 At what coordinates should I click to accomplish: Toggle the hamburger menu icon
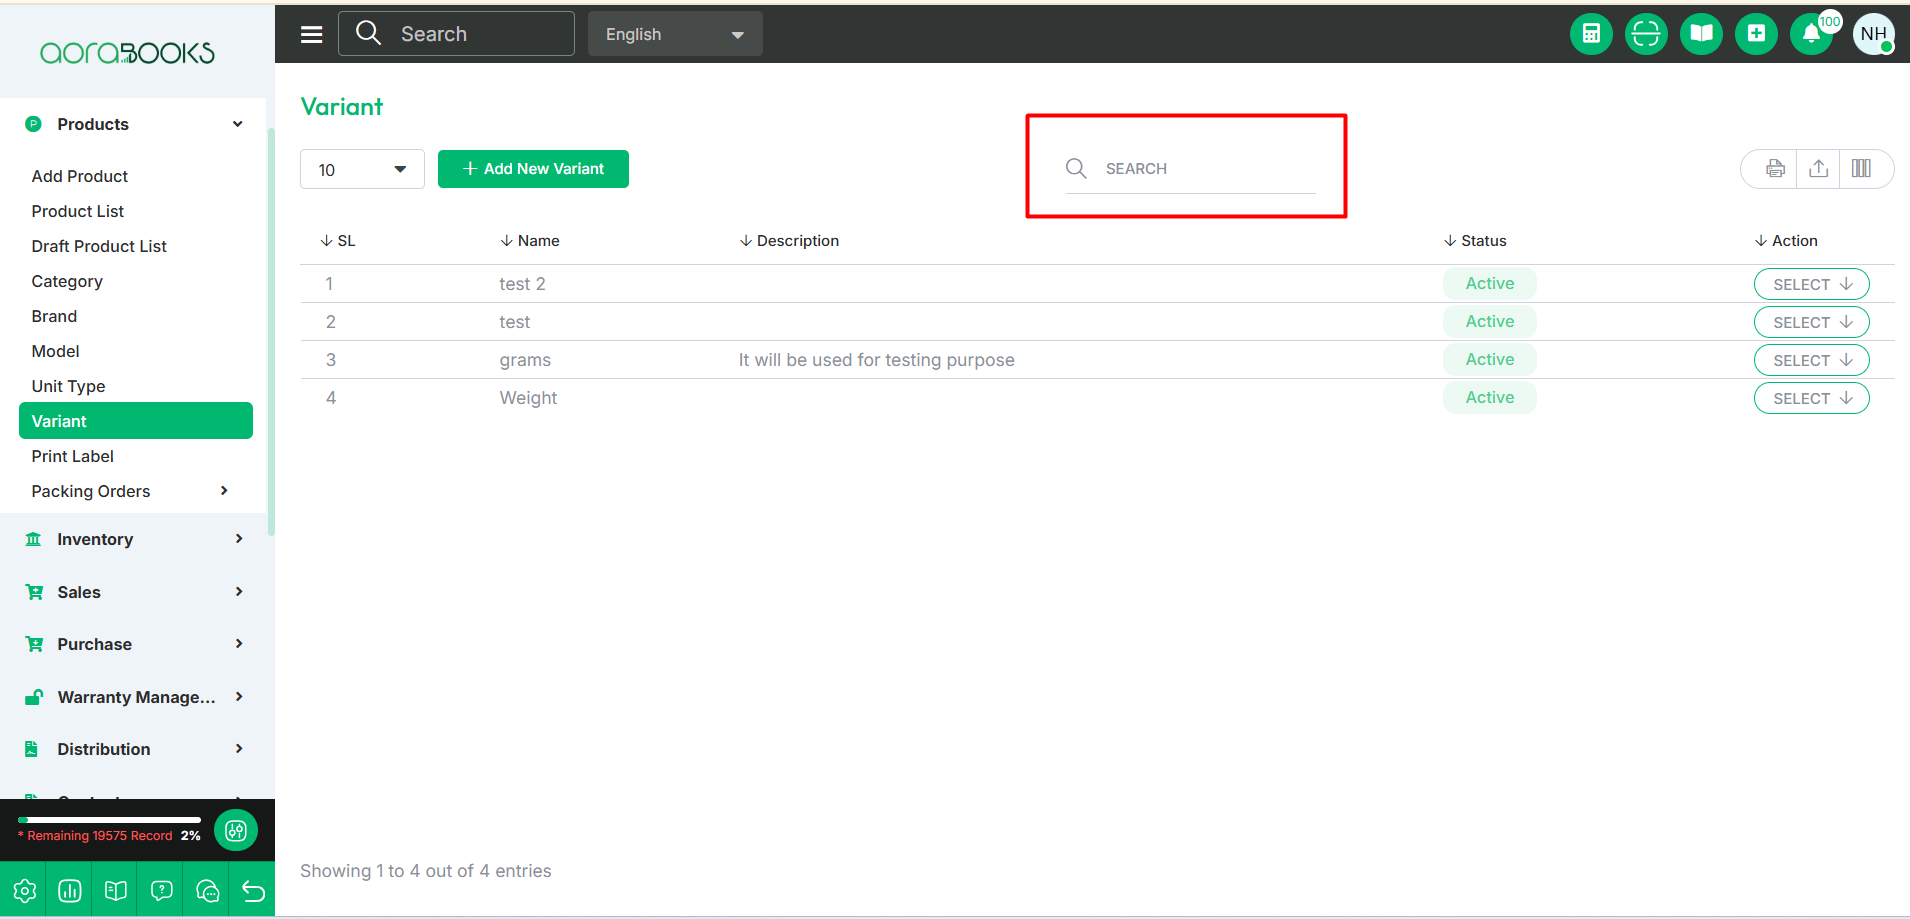[x=312, y=34]
